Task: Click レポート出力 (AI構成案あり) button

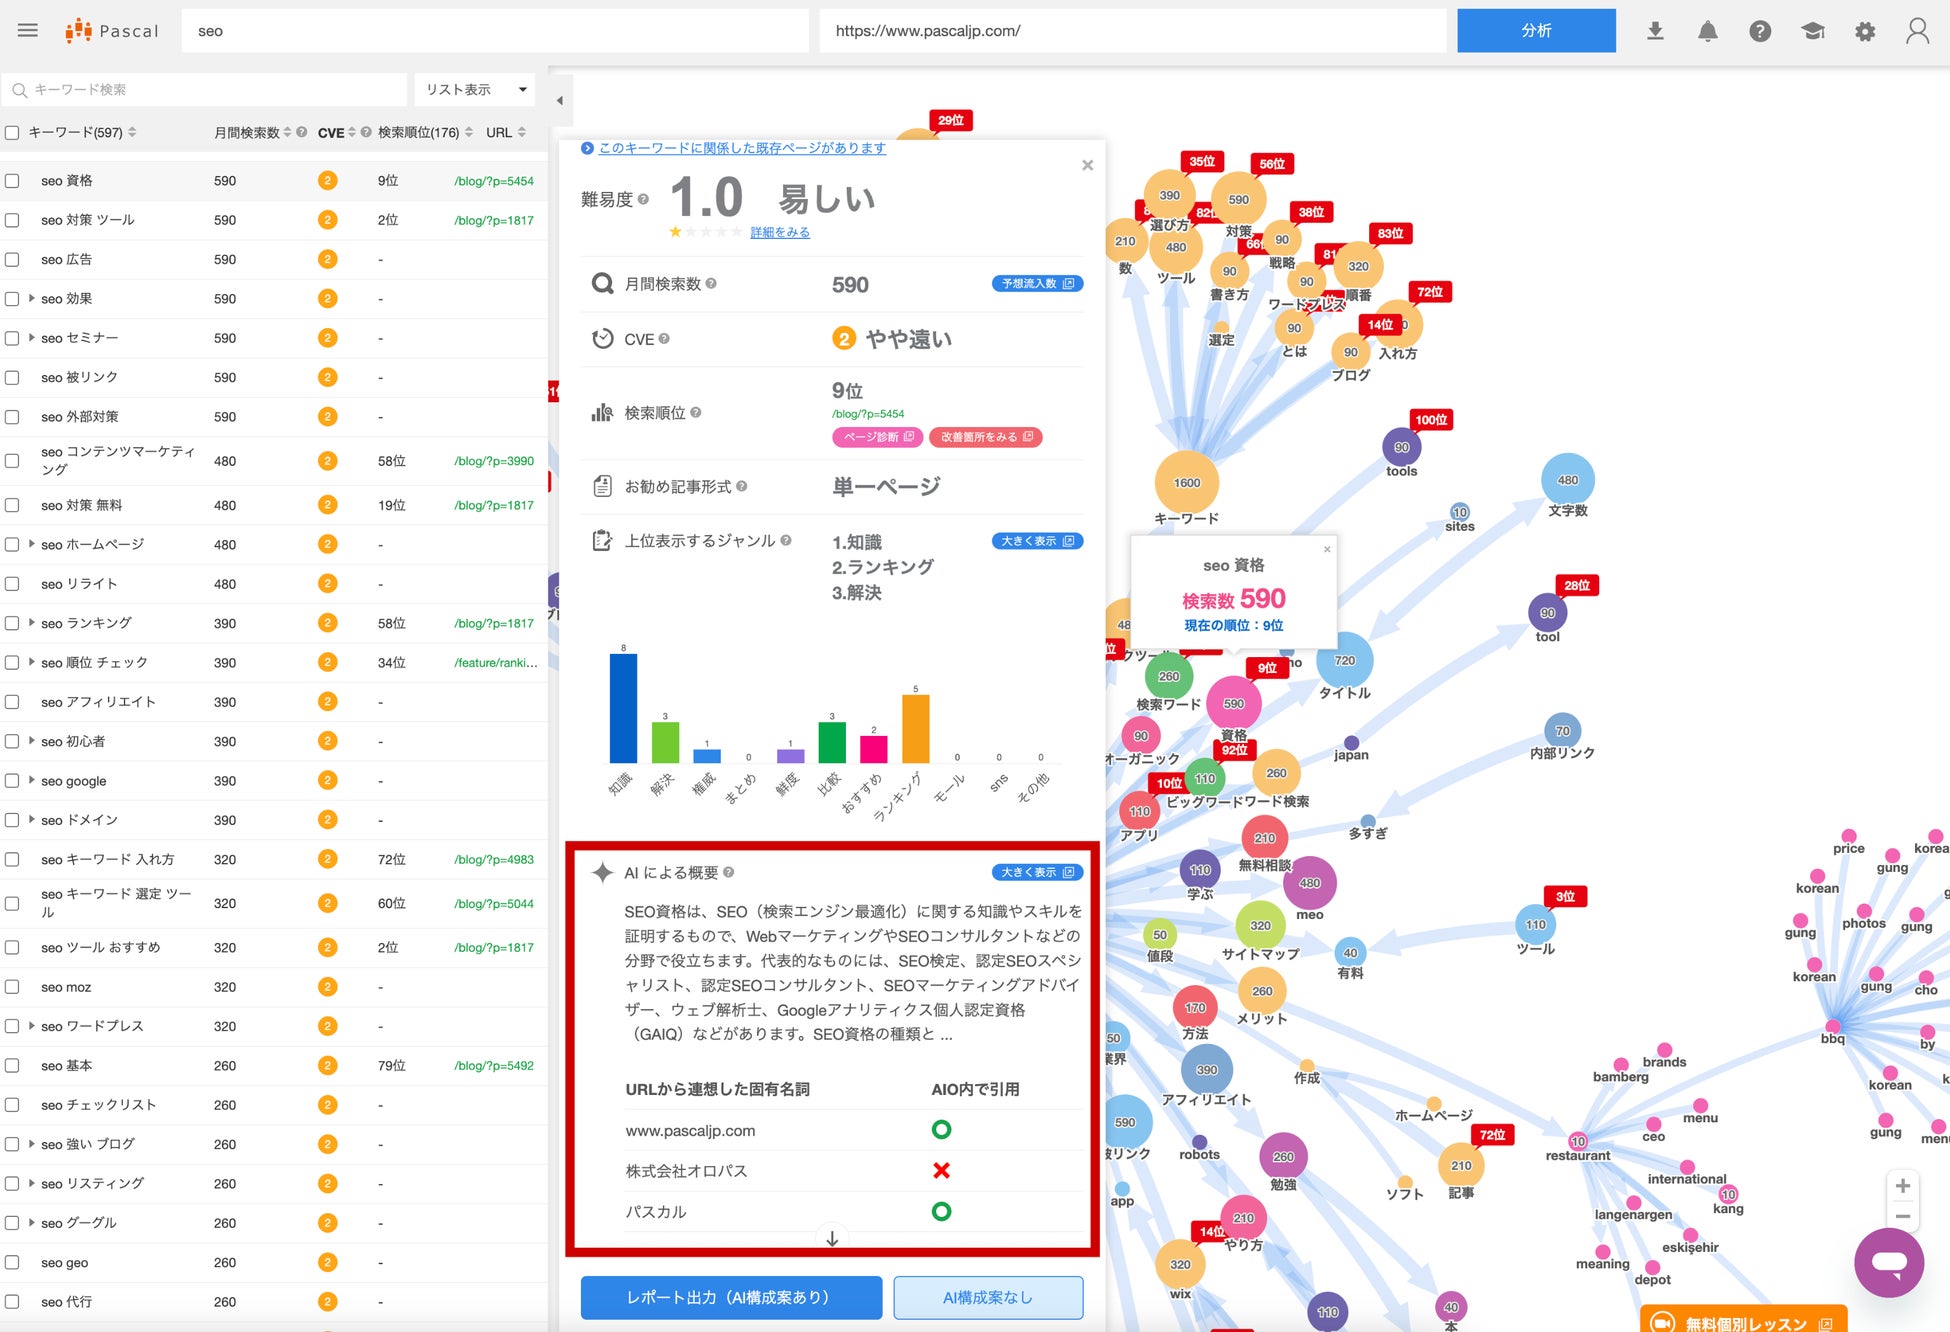Action: pos(731,1297)
